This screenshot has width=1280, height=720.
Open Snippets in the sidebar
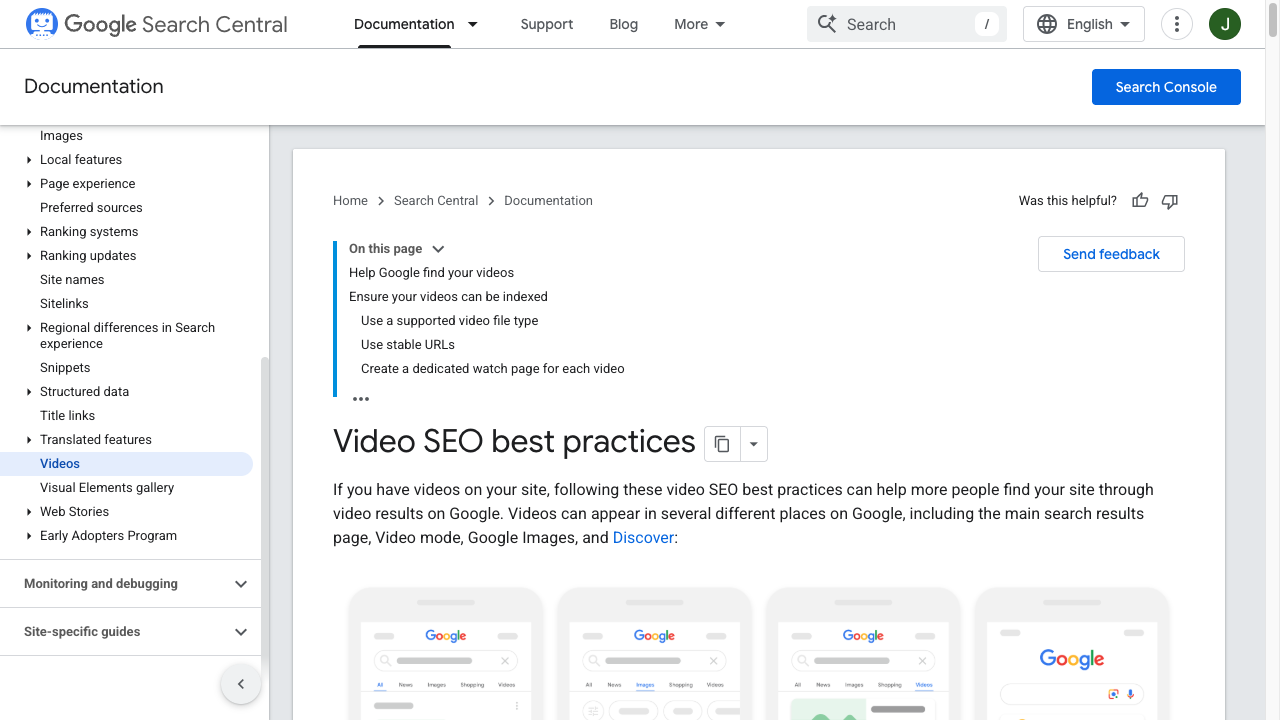point(65,368)
